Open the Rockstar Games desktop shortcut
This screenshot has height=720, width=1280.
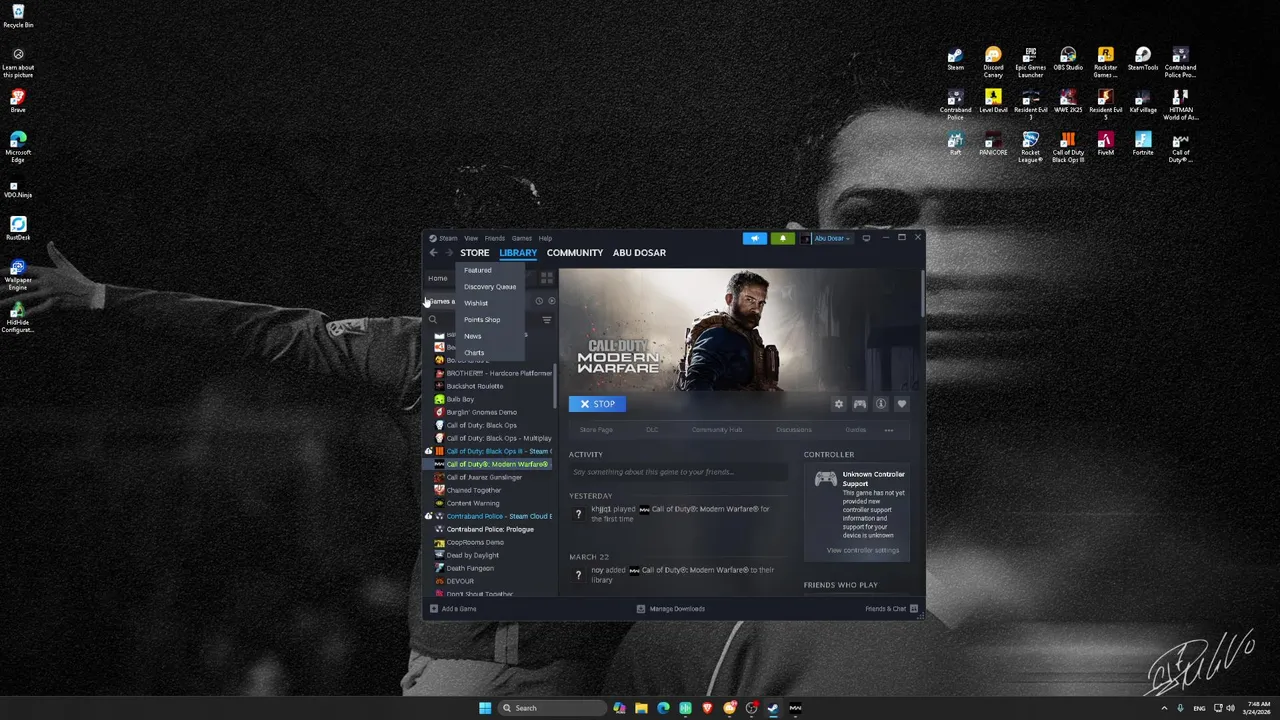coord(1105,62)
